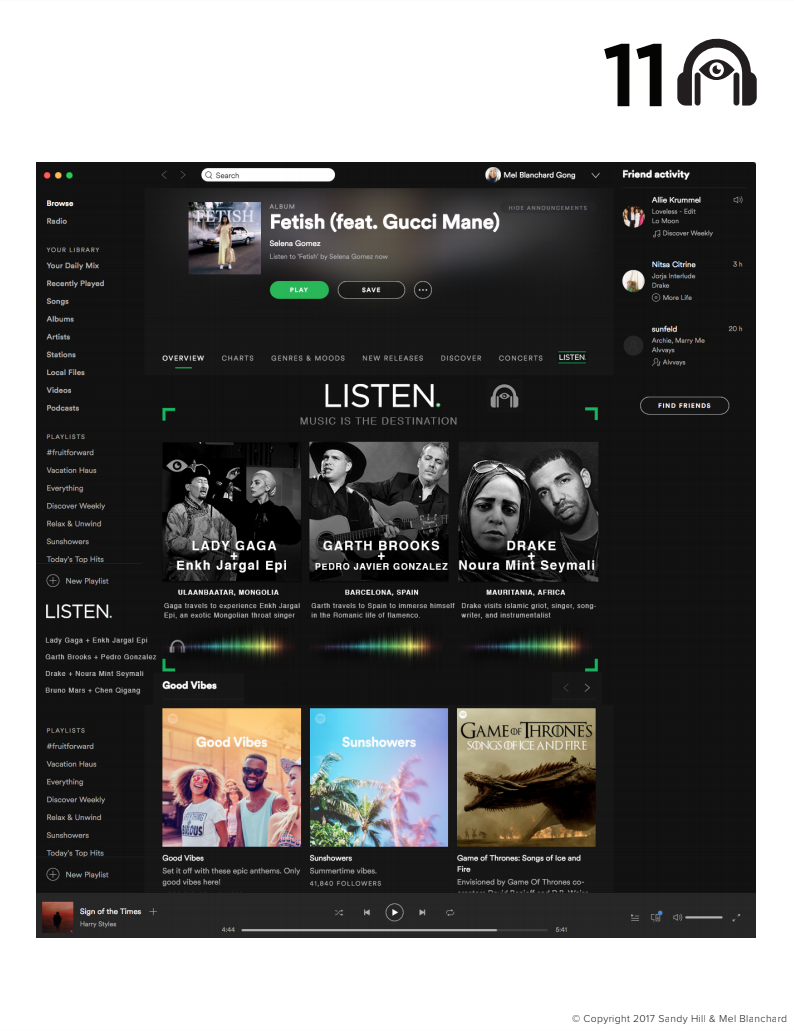Show next Good Vibes items

pos(587,688)
